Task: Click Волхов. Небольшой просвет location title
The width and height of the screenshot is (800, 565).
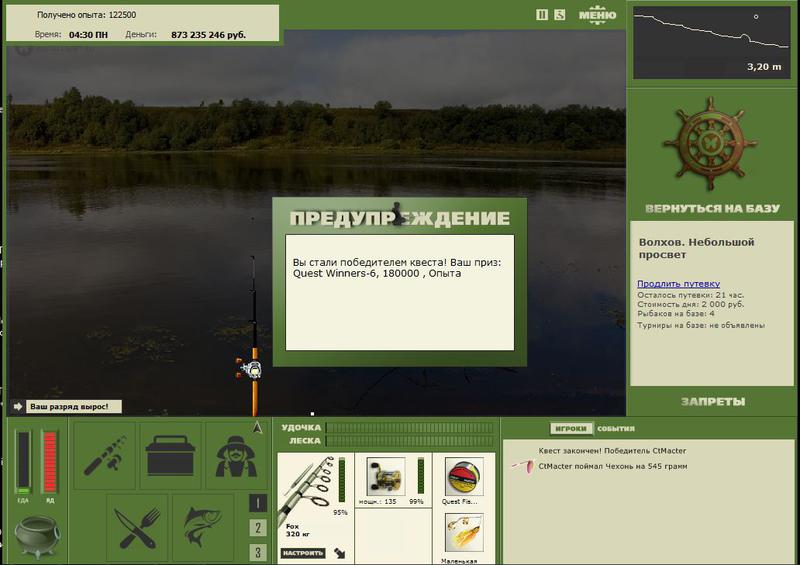Action: (696, 248)
